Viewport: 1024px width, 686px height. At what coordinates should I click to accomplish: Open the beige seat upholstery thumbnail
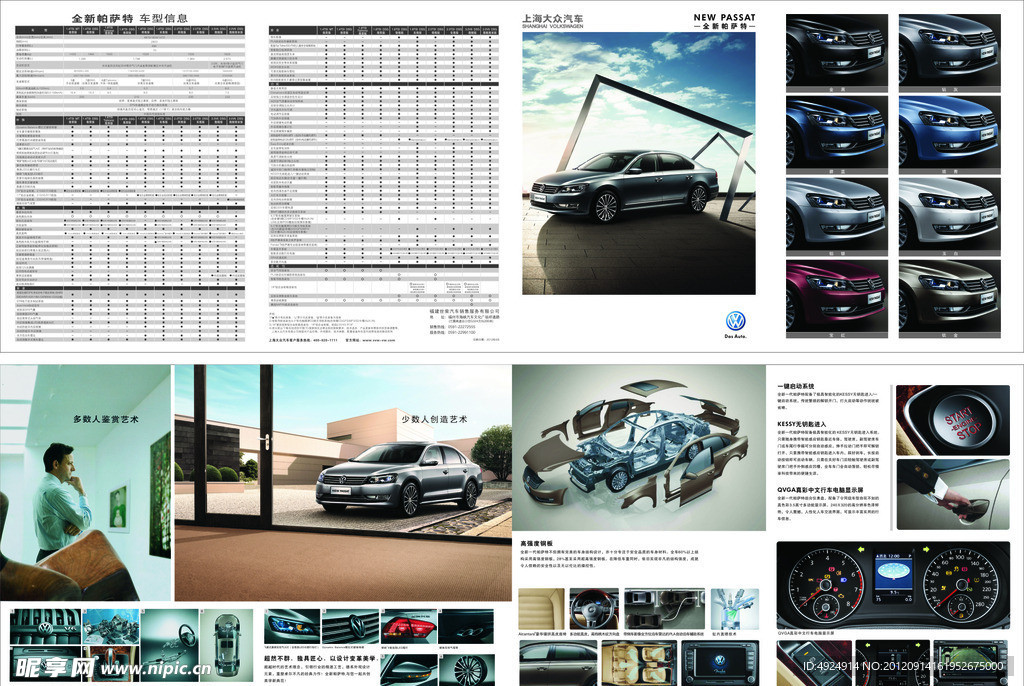[541, 609]
